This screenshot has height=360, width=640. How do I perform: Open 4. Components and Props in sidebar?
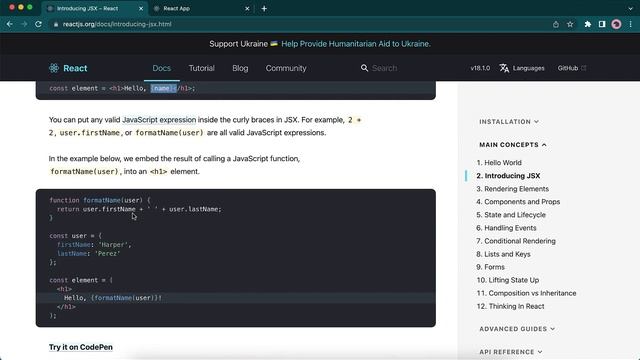(x=518, y=202)
